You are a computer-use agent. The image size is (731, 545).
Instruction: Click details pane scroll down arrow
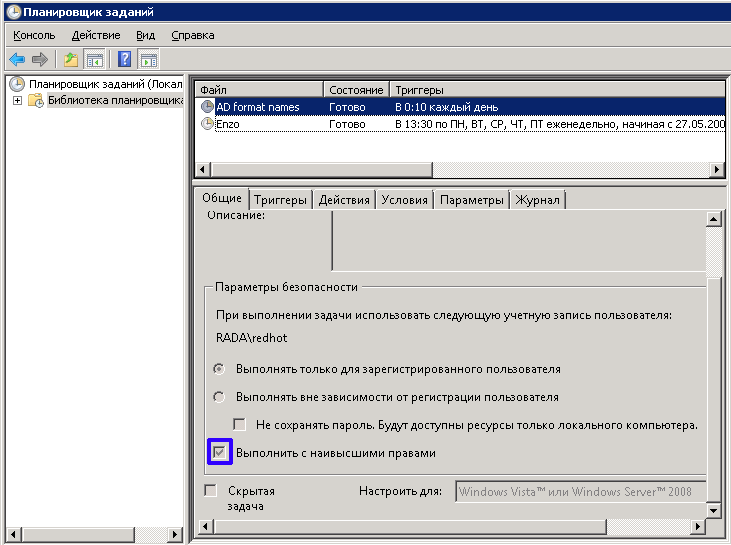pos(714,511)
